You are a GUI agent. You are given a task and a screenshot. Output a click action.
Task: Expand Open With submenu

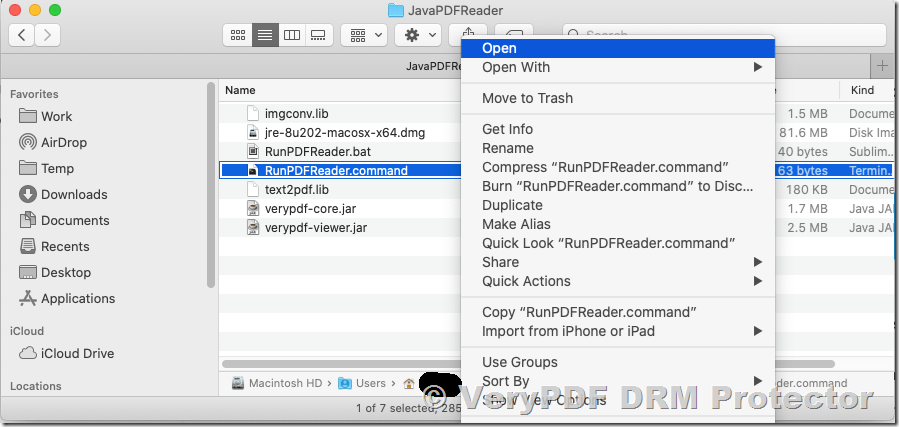tap(618, 68)
